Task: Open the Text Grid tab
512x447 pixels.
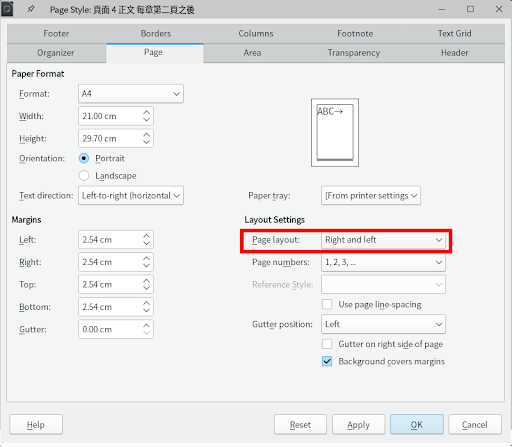Action: (455, 34)
